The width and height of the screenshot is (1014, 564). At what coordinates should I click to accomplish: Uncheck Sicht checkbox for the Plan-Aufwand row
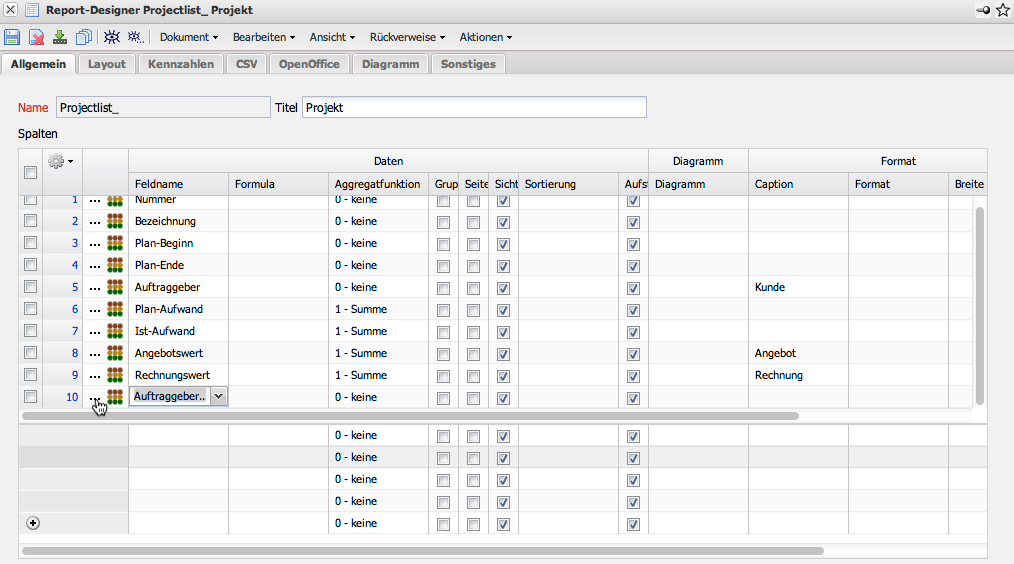point(503,309)
